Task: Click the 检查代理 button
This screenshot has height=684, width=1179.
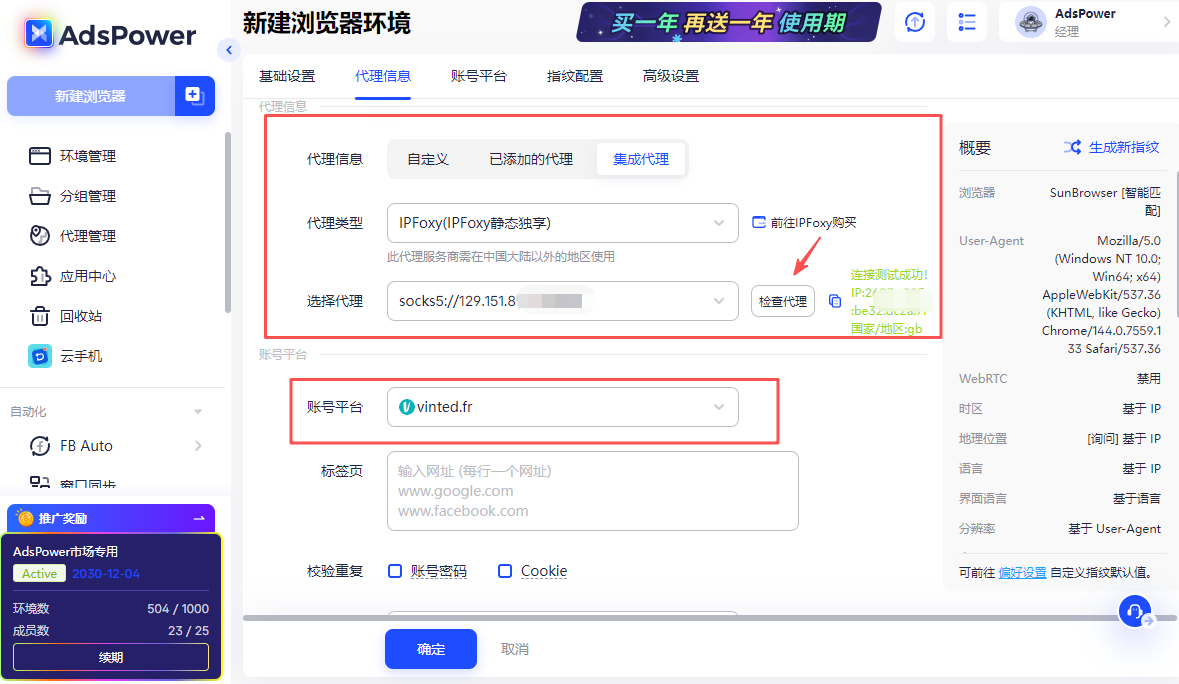Action: tap(782, 301)
